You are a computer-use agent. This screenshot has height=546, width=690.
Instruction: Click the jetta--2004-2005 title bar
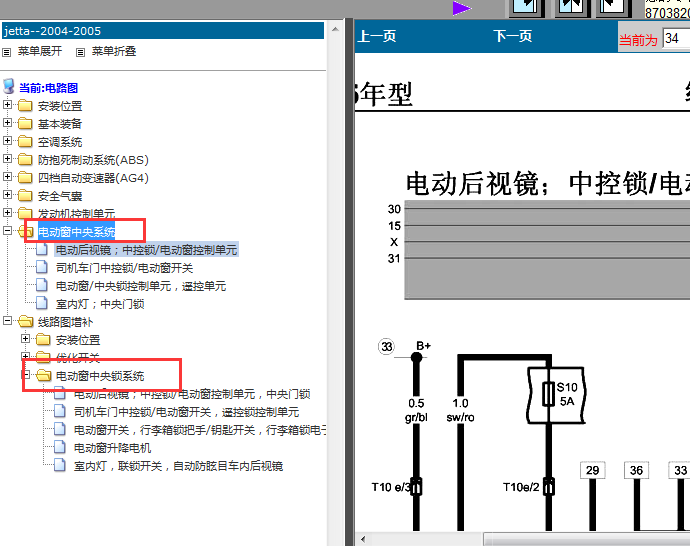pyautogui.click(x=163, y=31)
